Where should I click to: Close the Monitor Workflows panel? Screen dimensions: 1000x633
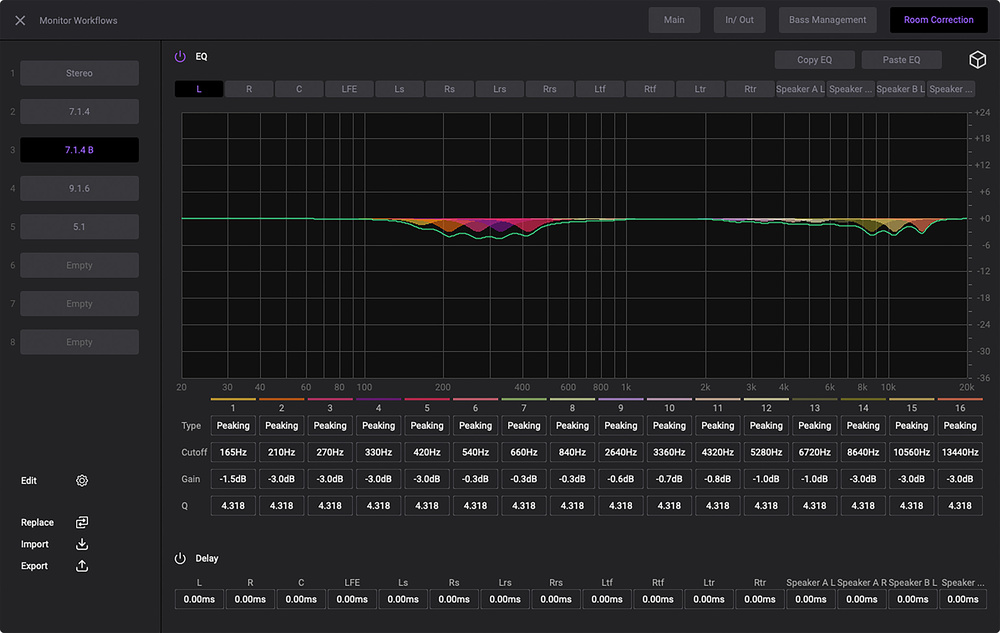[20, 20]
